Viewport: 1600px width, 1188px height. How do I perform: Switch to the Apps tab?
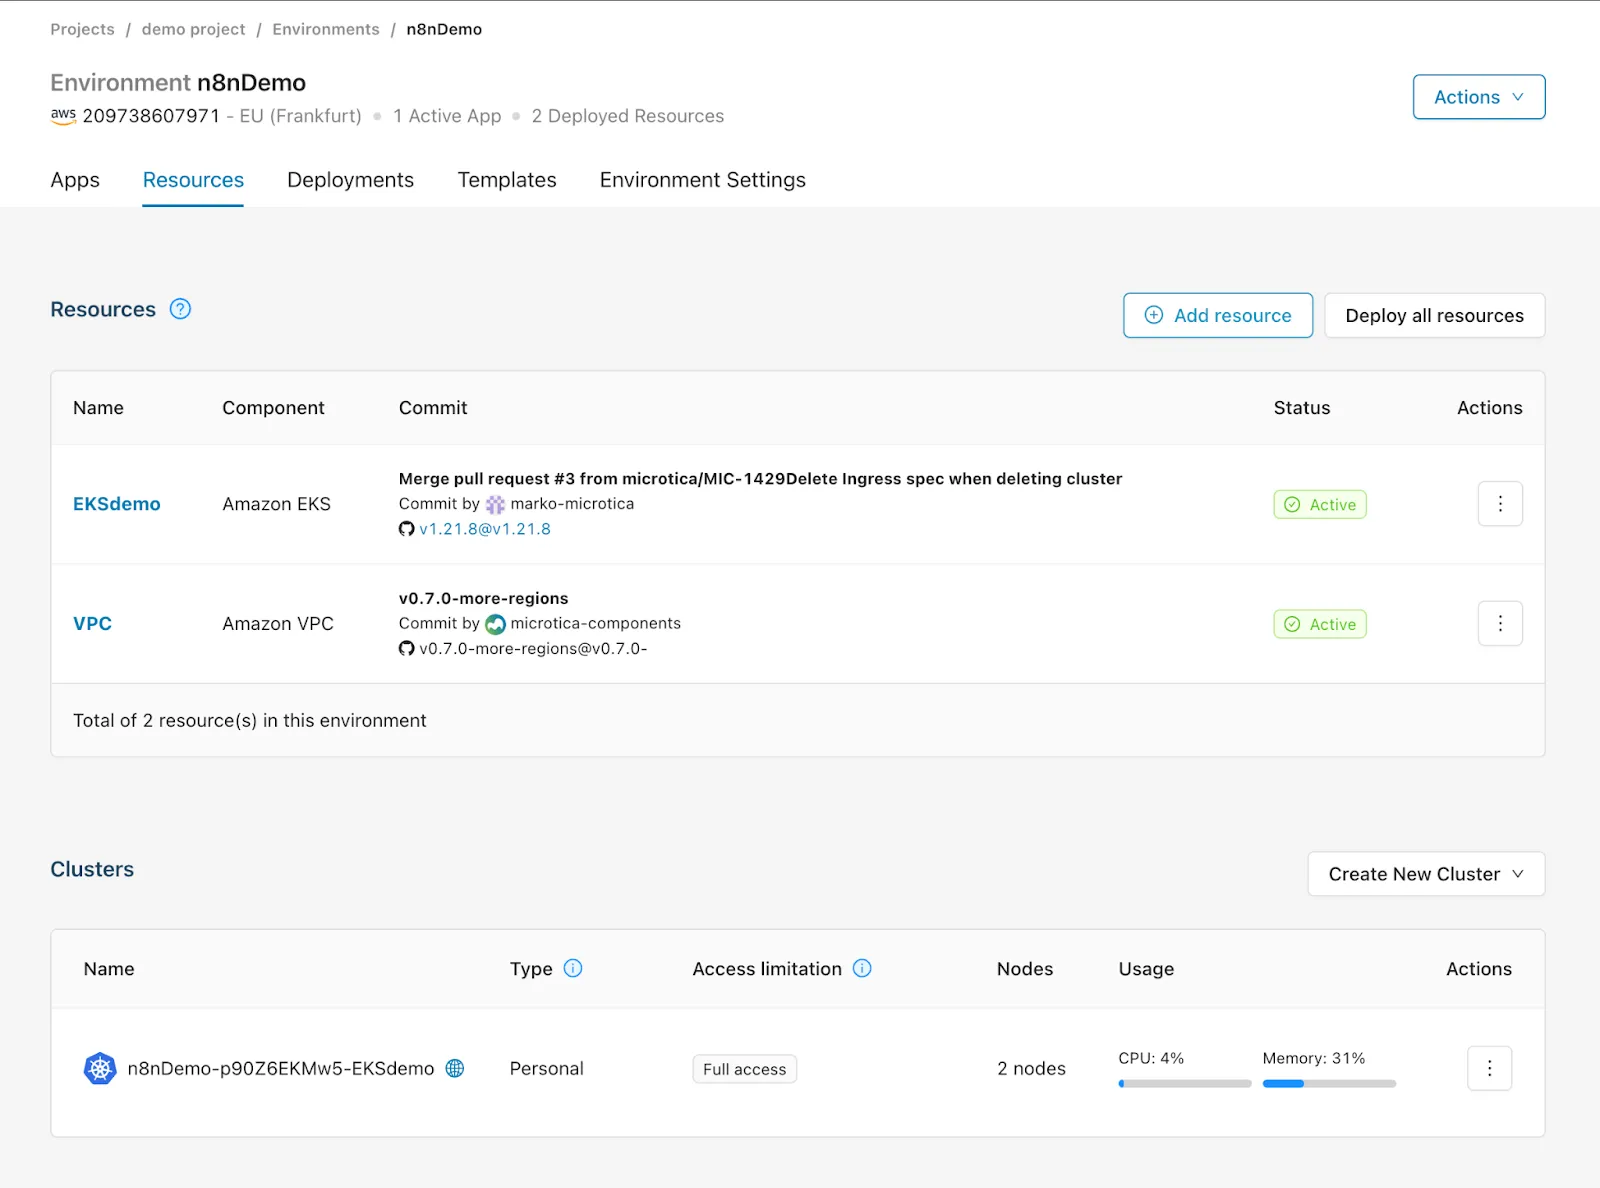(x=75, y=180)
